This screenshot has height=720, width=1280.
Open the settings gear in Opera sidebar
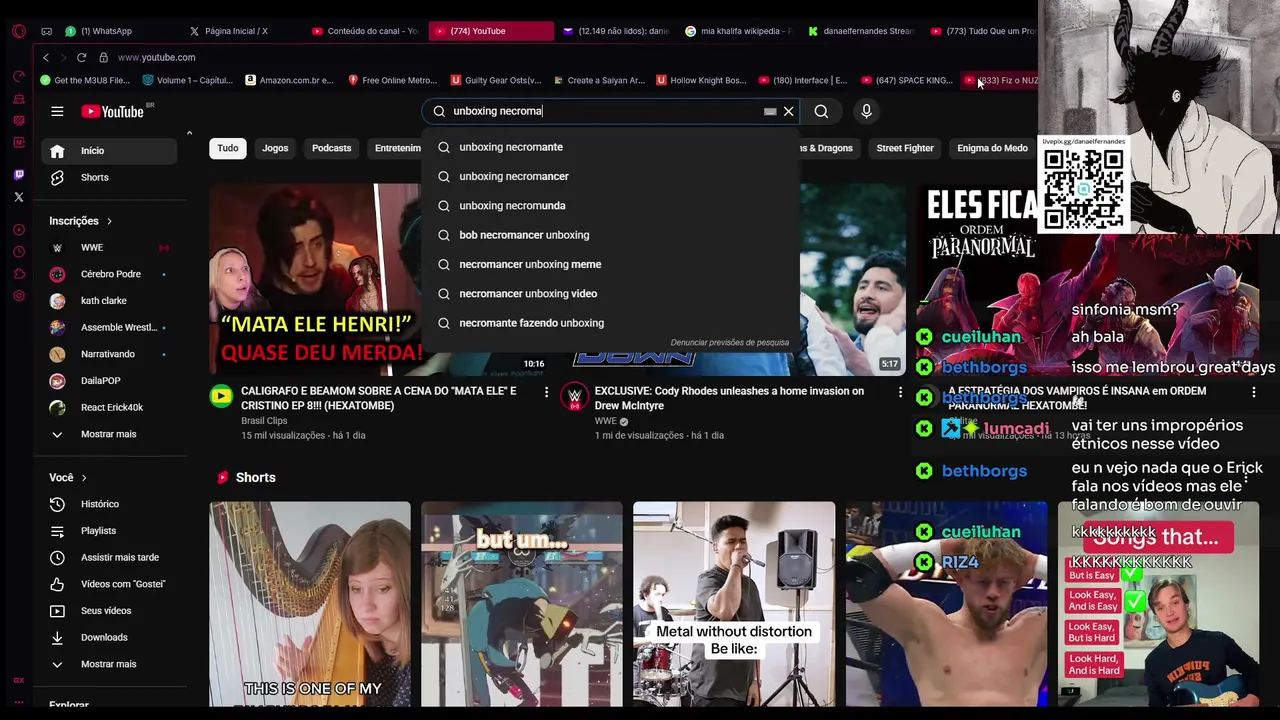point(19,296)
